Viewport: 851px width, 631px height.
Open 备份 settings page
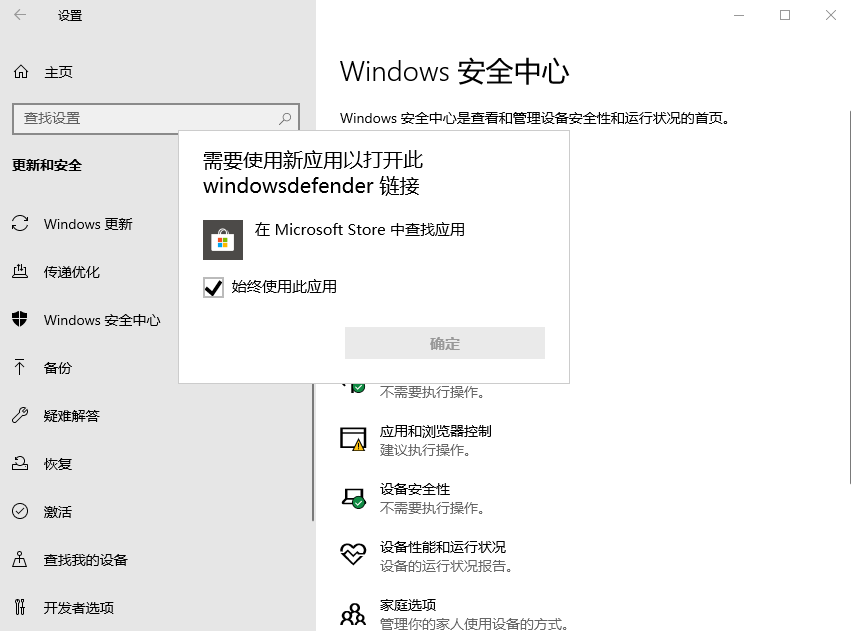pyautogui.click(x=58, y=368)
